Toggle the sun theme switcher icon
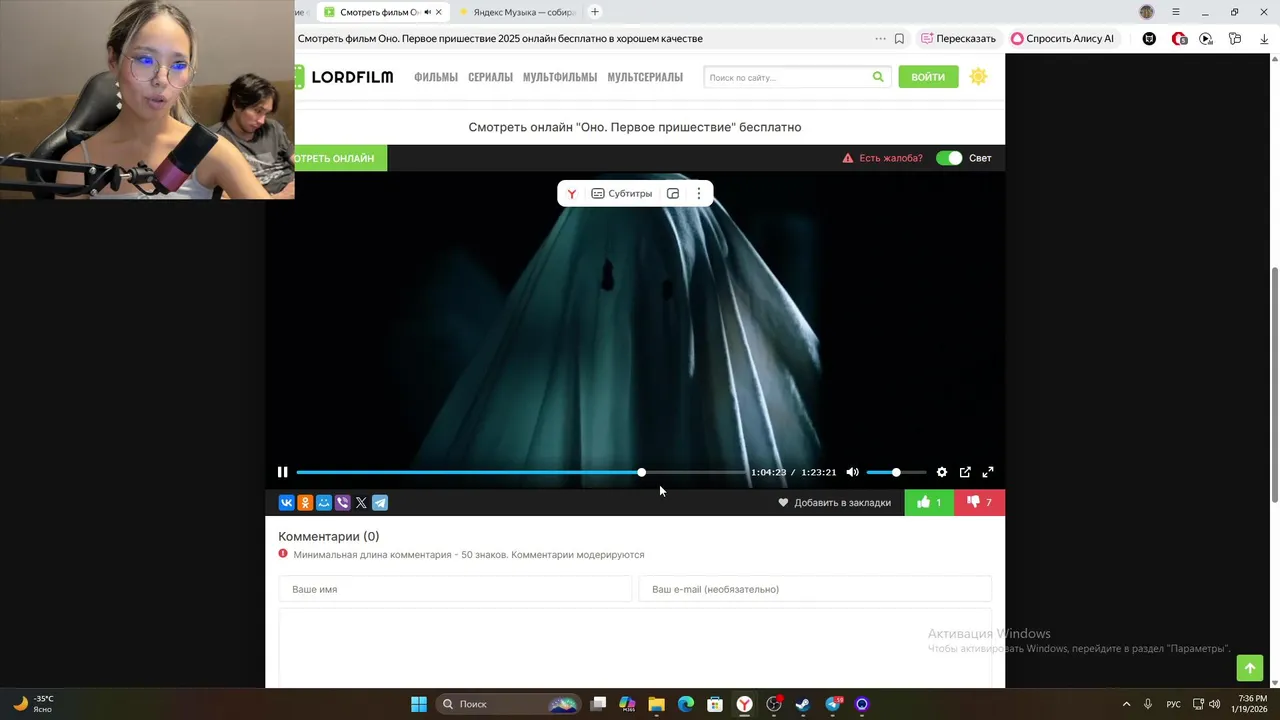Image resolution: width=1280 pixels, height=720 pixels. 979,77
